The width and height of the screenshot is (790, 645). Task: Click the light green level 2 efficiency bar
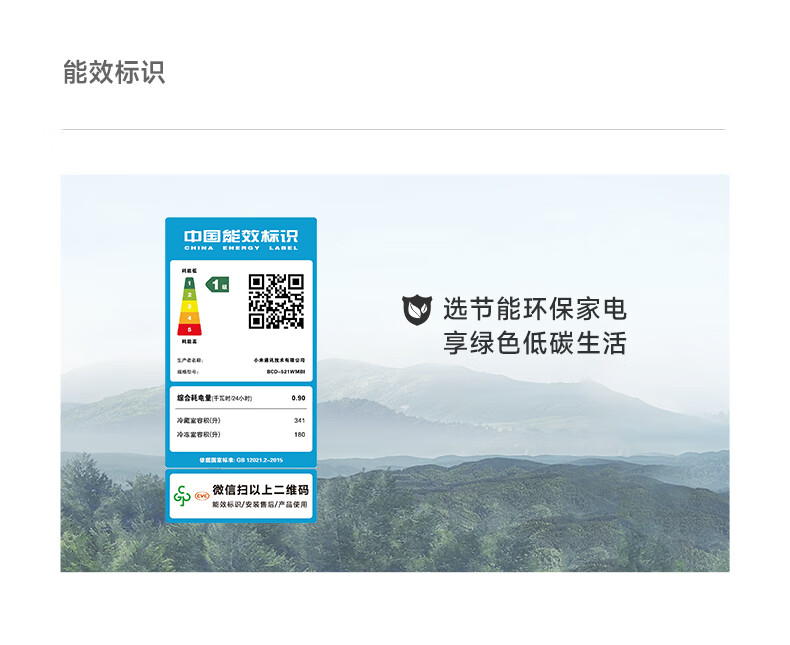[x=189, y=295]
